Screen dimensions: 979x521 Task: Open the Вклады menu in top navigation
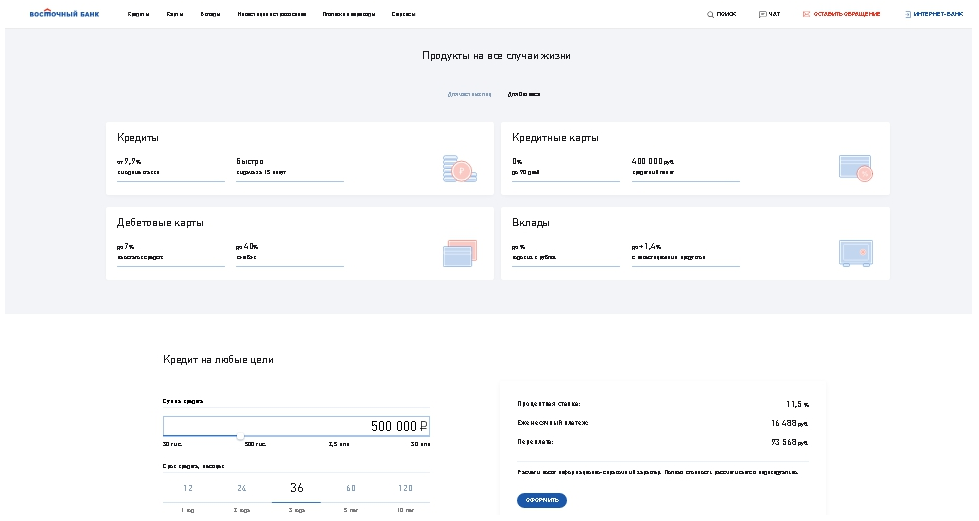click(x=210, y=15)
